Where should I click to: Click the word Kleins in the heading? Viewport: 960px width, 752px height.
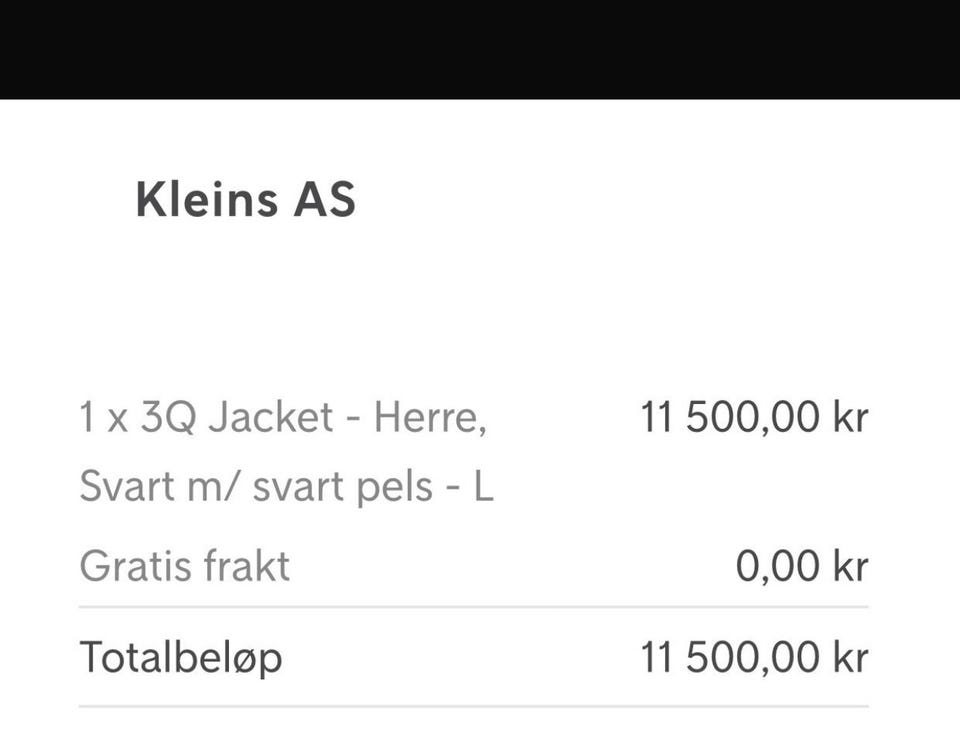tap(206, 199)
